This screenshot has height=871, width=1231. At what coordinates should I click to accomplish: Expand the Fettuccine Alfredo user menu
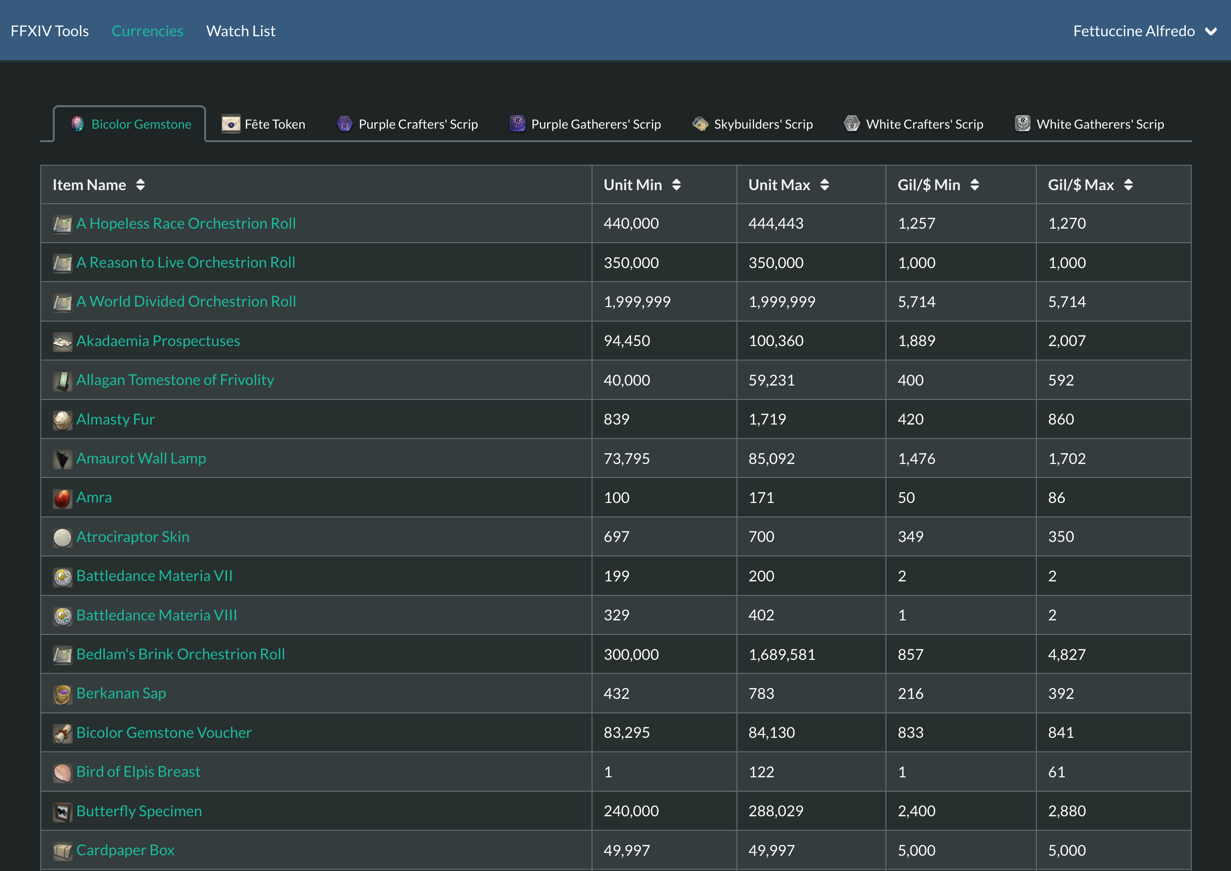[x=1144, y=31]
